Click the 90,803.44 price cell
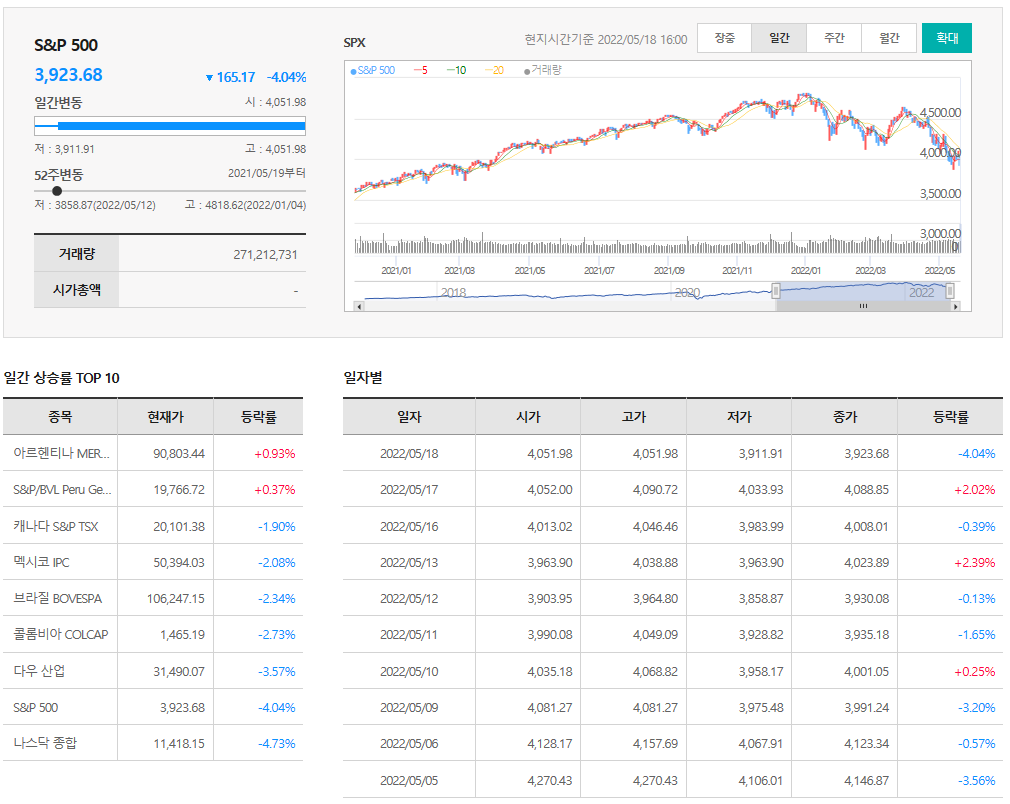Viewport: 1010px width, 804px height. click(x=179, y=454)
